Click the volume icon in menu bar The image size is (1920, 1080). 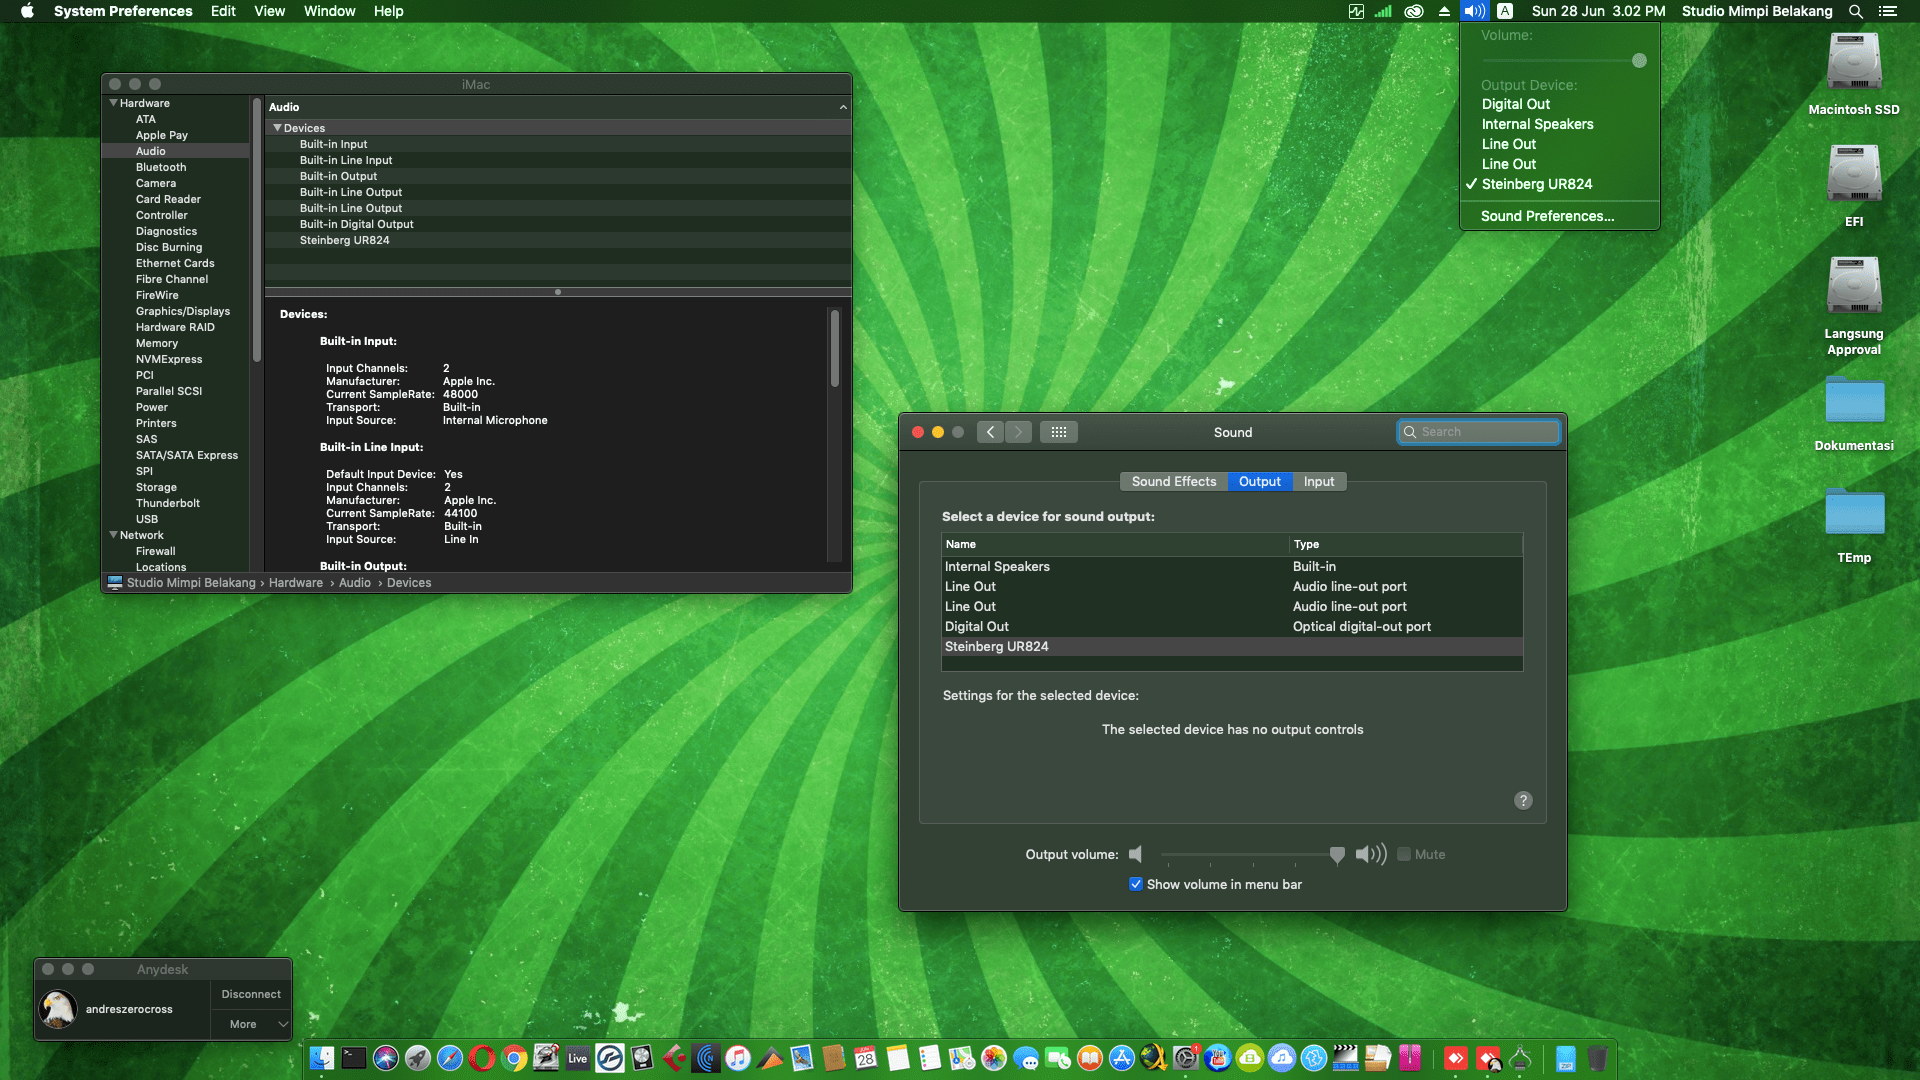pyautogui.click(x=1474, y=11)
